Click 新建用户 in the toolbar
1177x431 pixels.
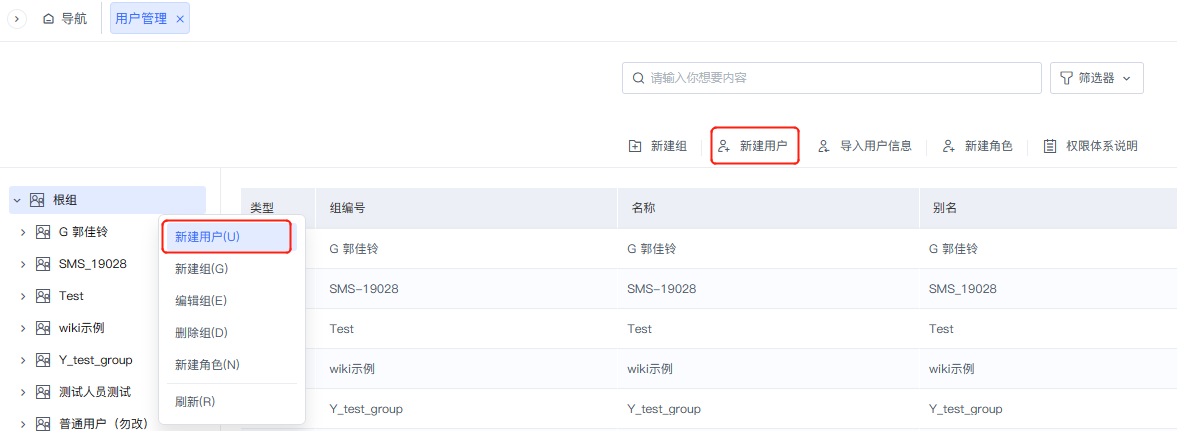click(754, 146)
